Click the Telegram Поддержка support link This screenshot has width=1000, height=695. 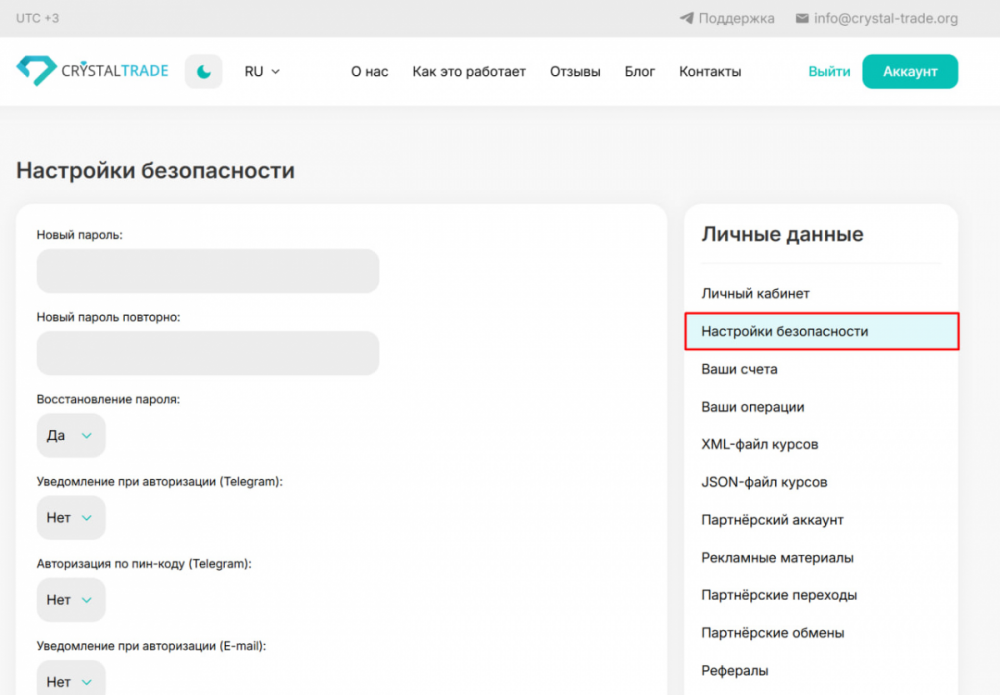(727, 18)
